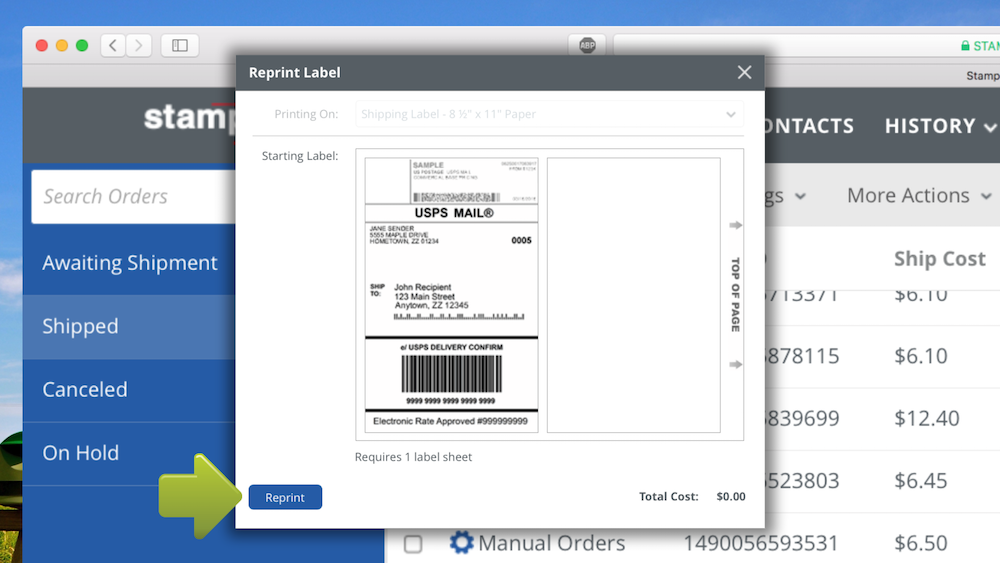The image size is (1000, 563).
Task: Sort by the Ship Cost column header
Action: (939, 259)
